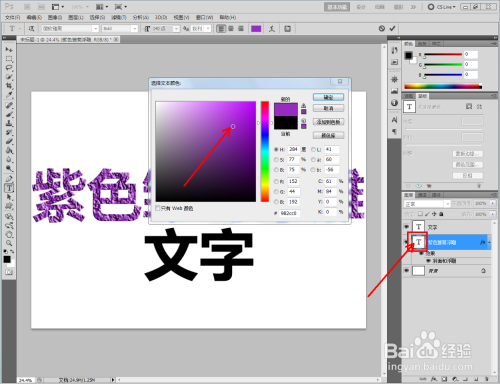Select the Eyedropper tool

pos(9,95)
